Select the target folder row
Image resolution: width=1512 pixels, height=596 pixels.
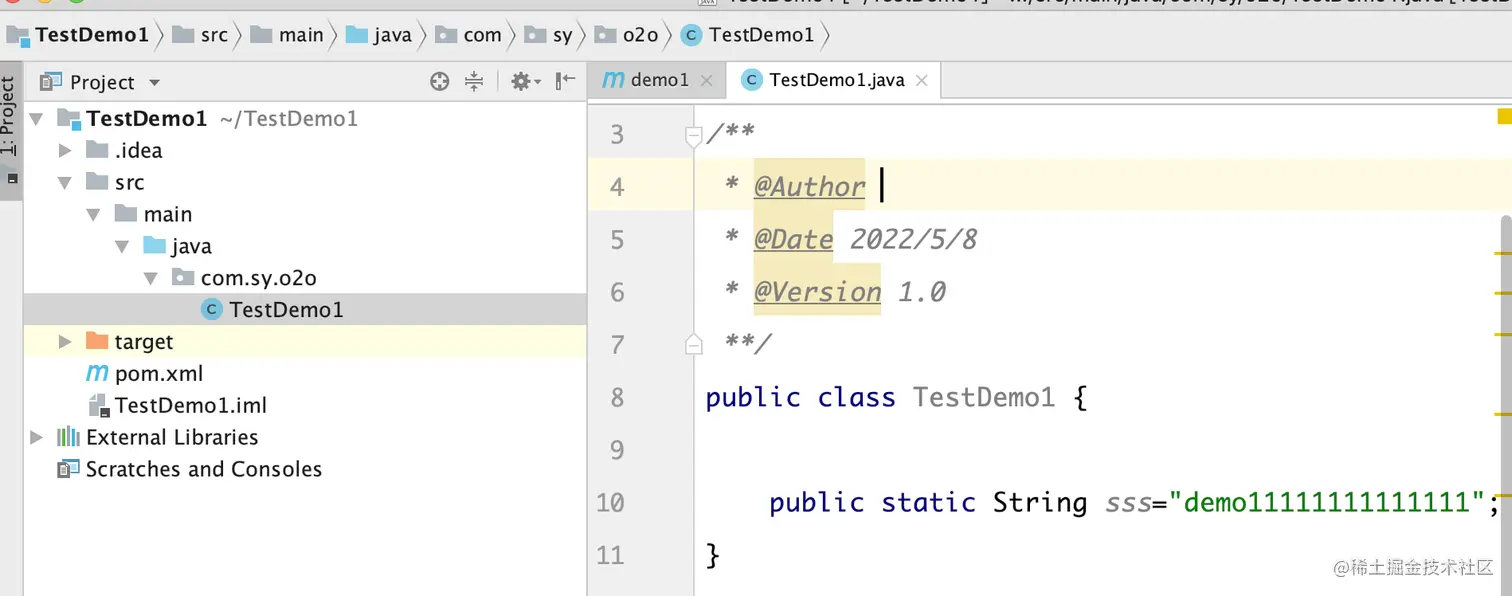(304, 342)
